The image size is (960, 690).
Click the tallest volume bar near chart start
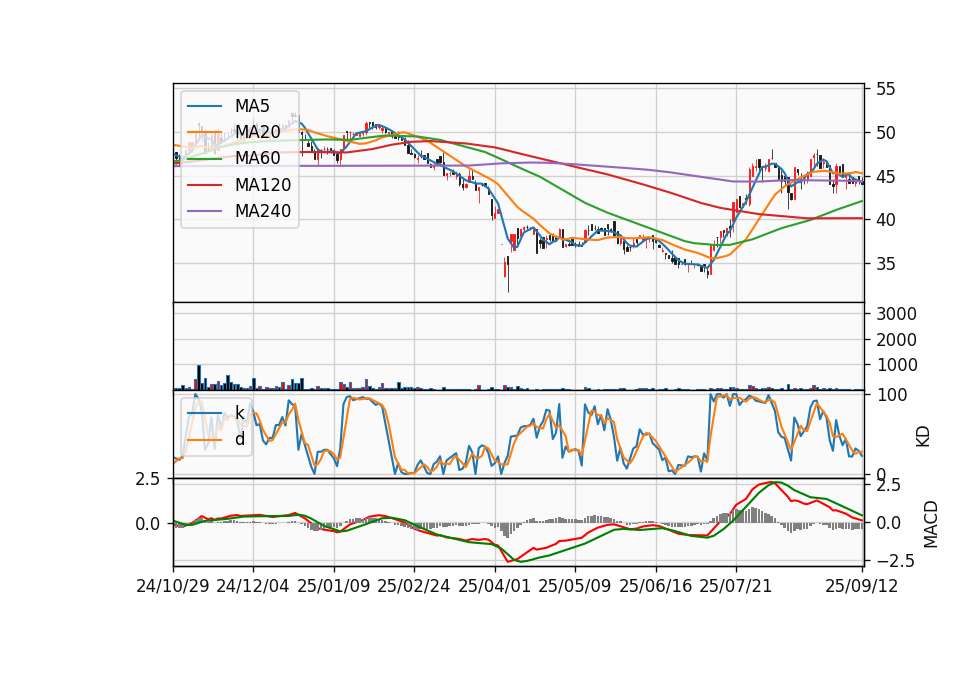click(198, 378)
